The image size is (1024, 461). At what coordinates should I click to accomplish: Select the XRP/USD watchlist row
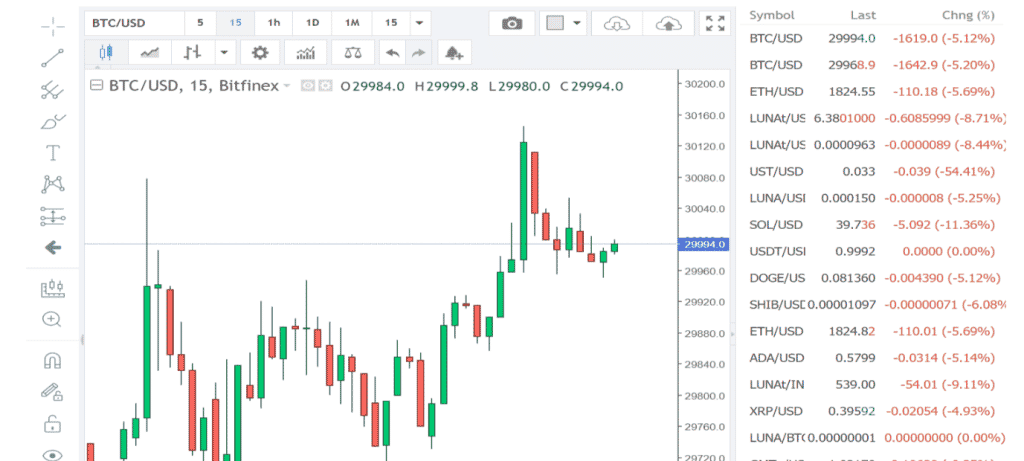pos(872,411)
